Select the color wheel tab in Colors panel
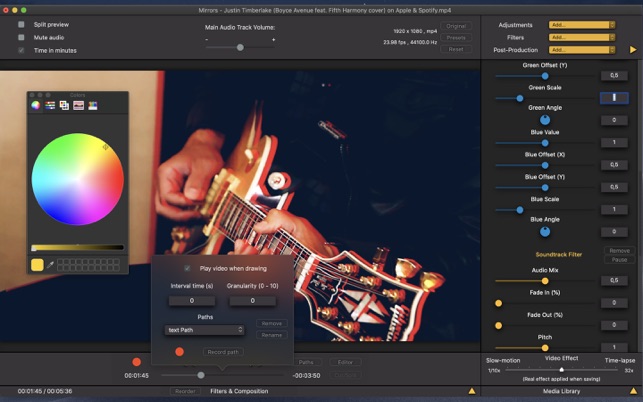Viewport: 643px width, 402px height. [x=36, y=105]
